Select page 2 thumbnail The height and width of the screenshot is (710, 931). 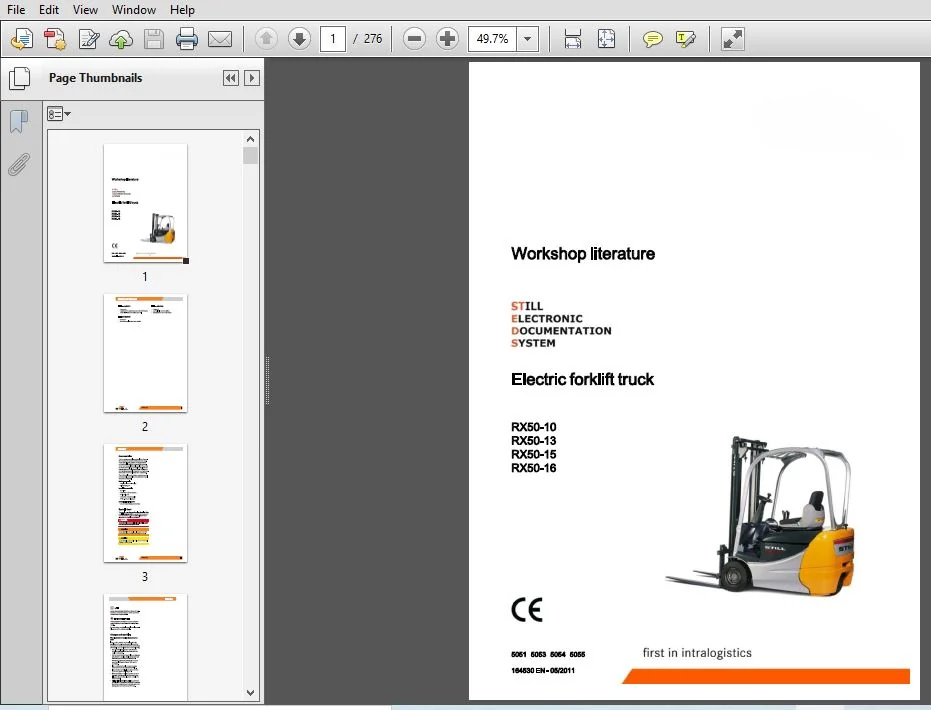[145, 353]
